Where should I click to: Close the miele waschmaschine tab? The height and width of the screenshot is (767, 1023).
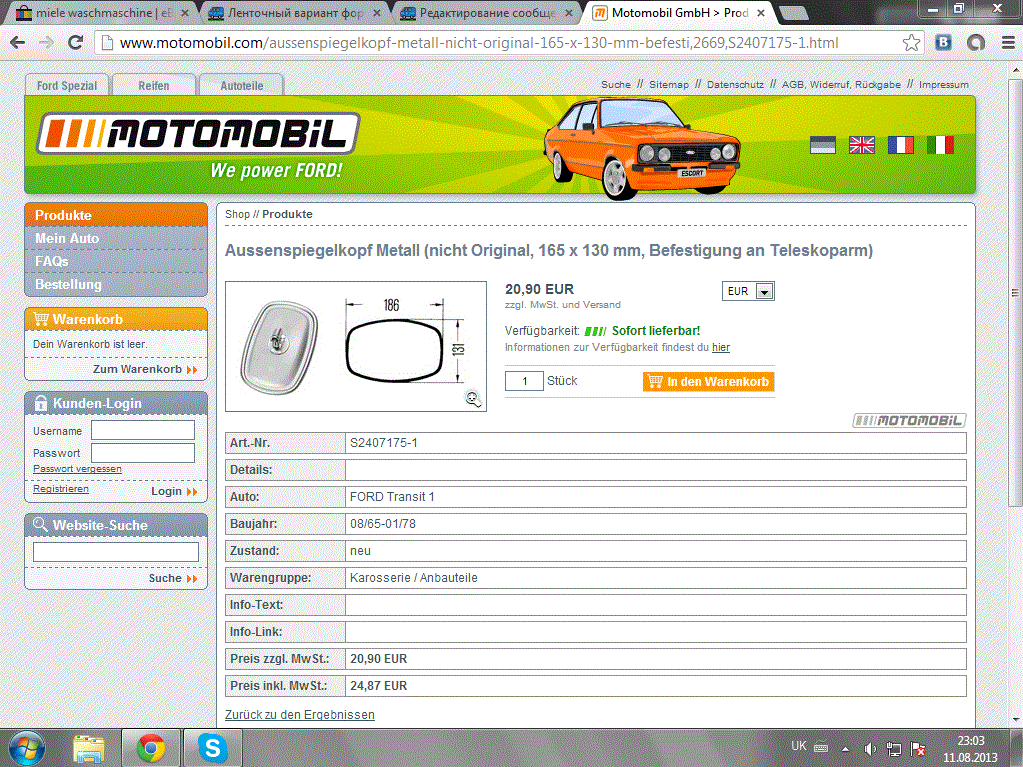click(184, 12)
